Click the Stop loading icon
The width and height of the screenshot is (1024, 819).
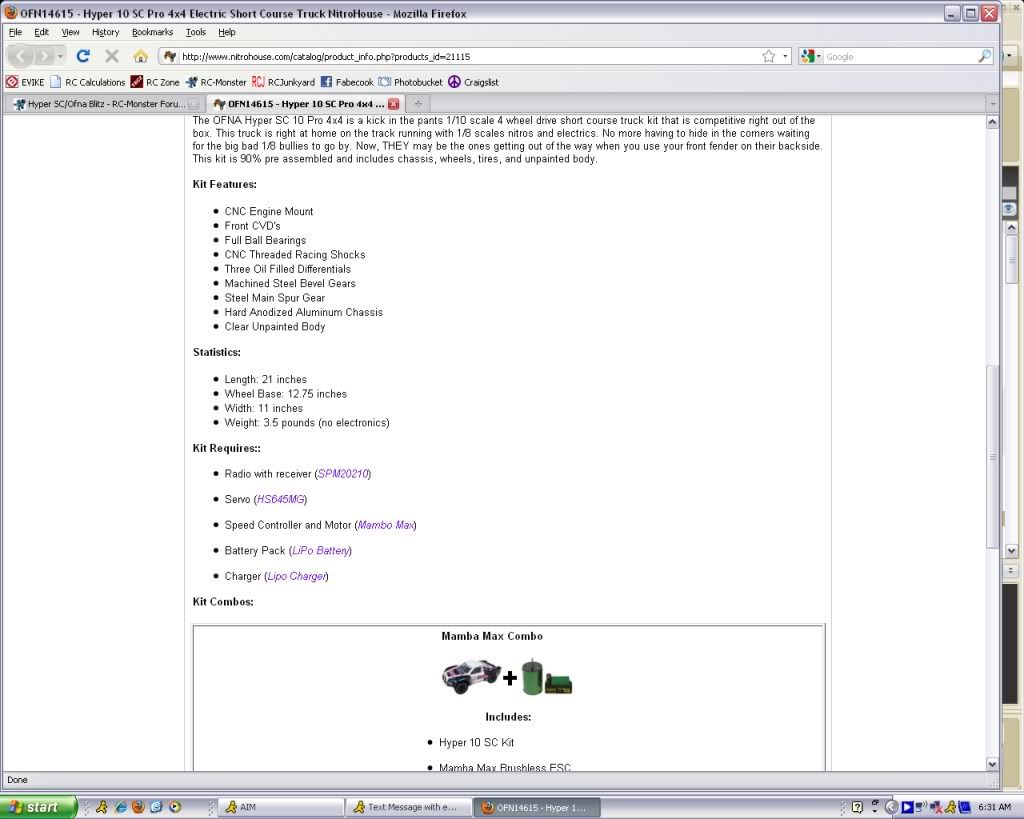(112, 56)
